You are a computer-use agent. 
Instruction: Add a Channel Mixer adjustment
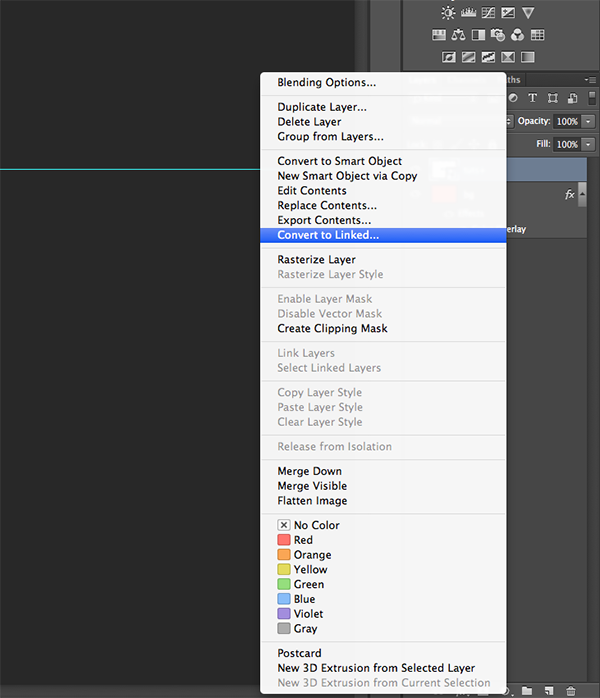[x=517, y=35]
